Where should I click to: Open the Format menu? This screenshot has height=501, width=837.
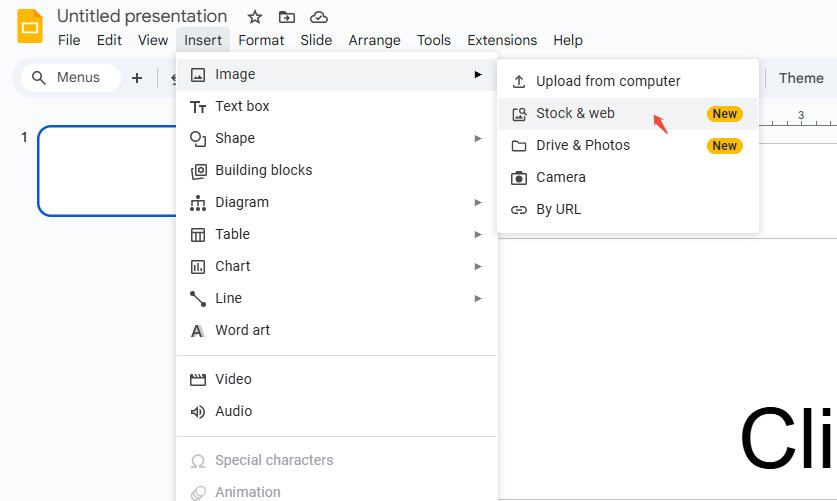(261, 40)
